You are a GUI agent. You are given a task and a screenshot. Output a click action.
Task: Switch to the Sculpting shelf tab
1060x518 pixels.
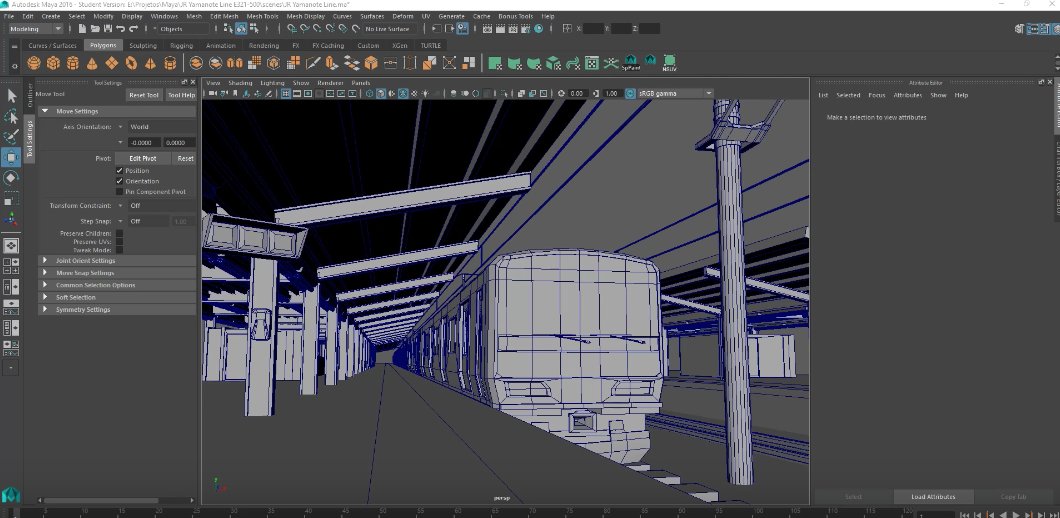(143, 45)
